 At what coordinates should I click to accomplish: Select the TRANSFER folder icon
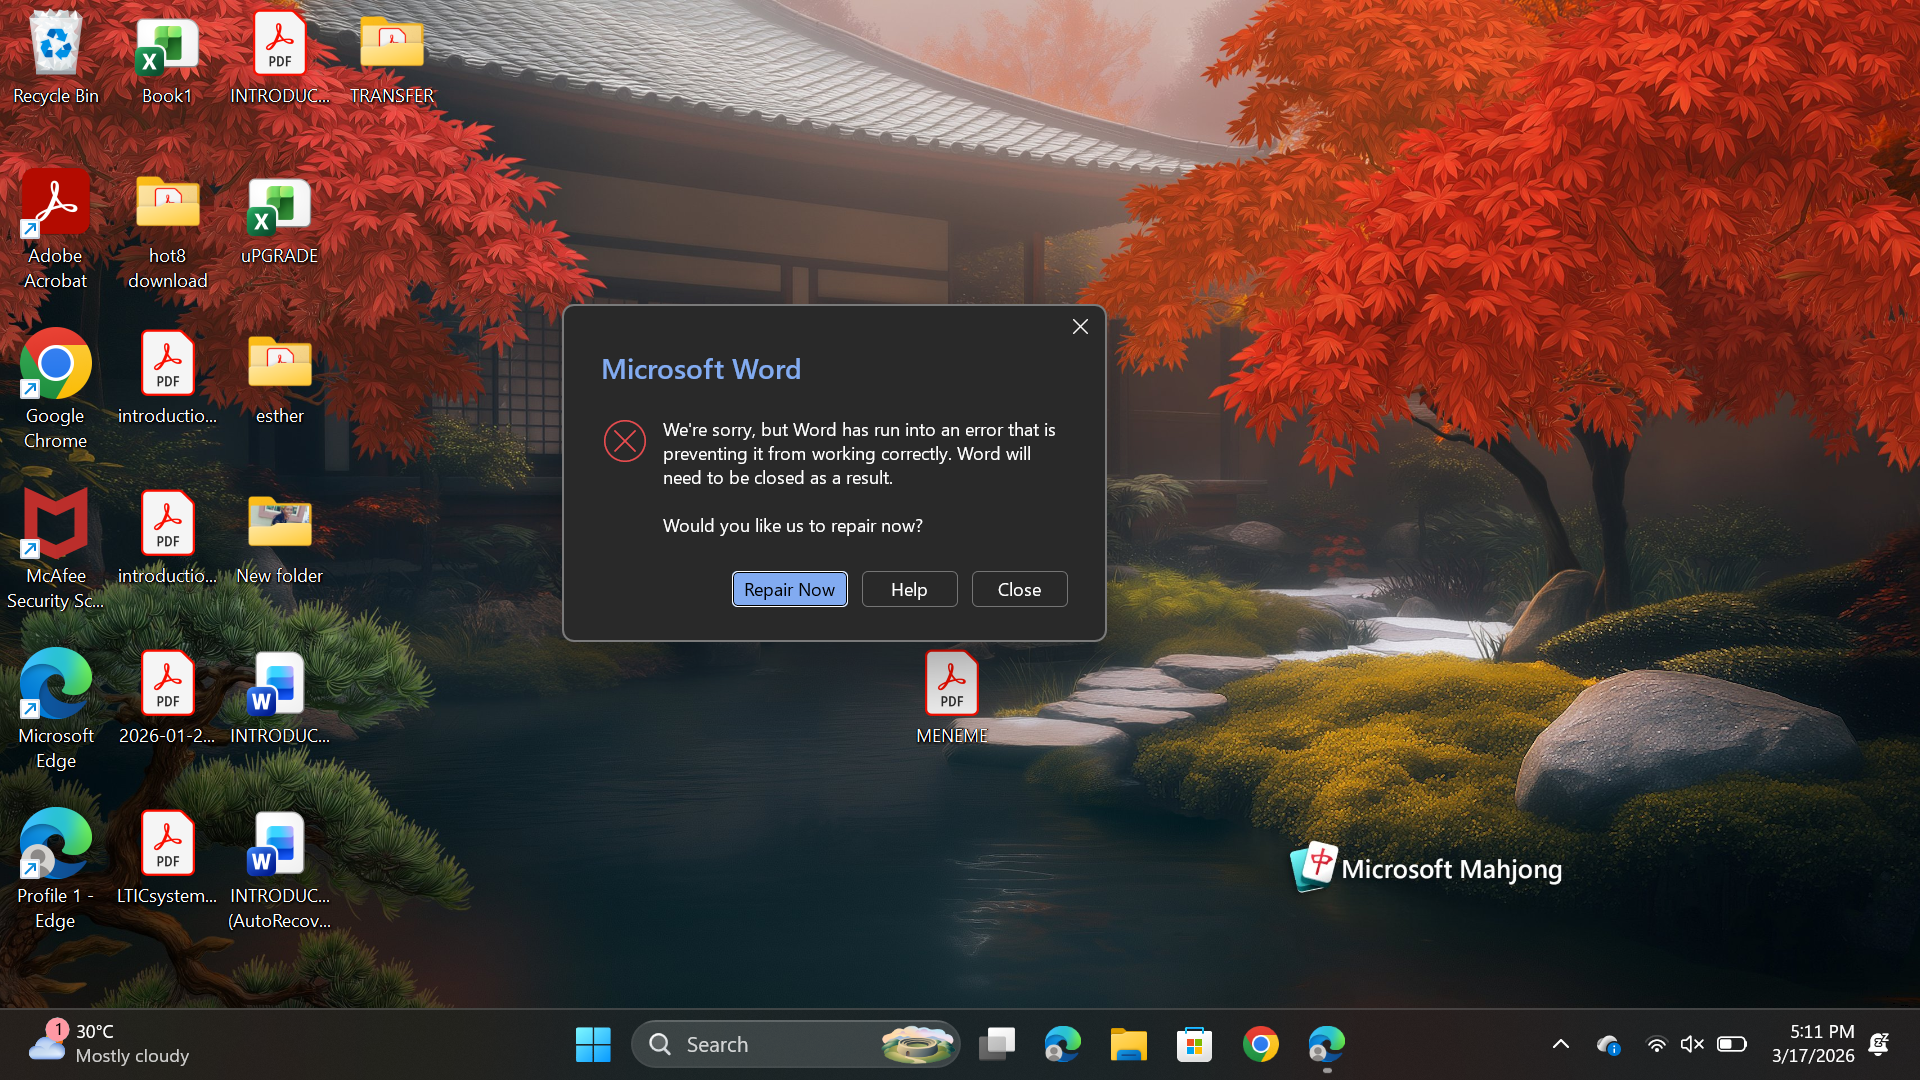[x=391, y=55]
